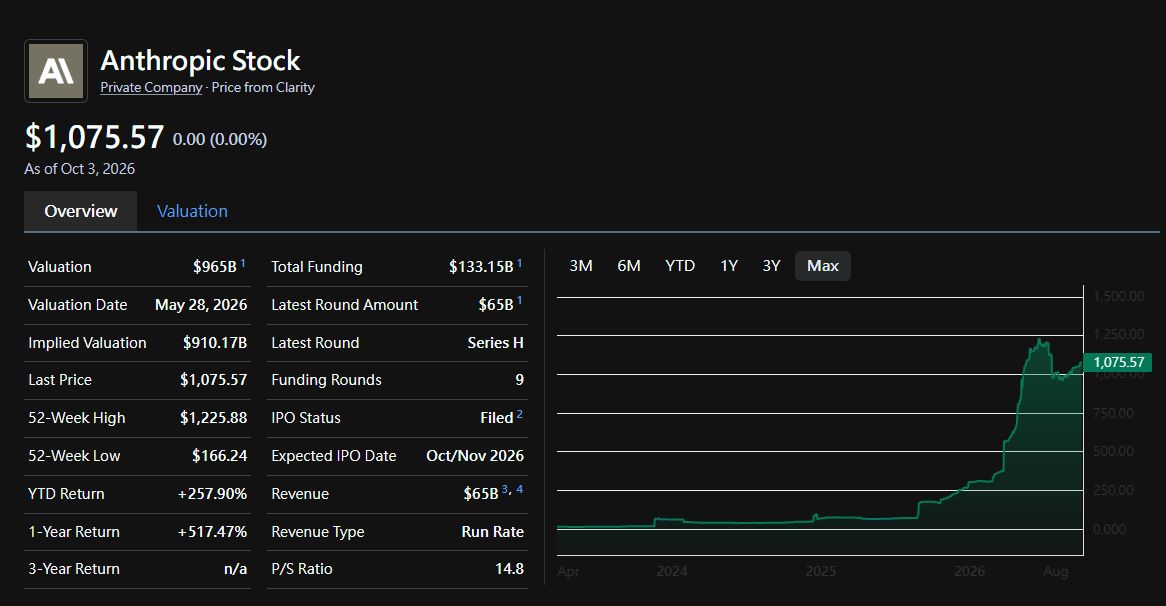1166x606 pixels.
Task: Click the "Last Price" row label
Action: coord(59,380)
